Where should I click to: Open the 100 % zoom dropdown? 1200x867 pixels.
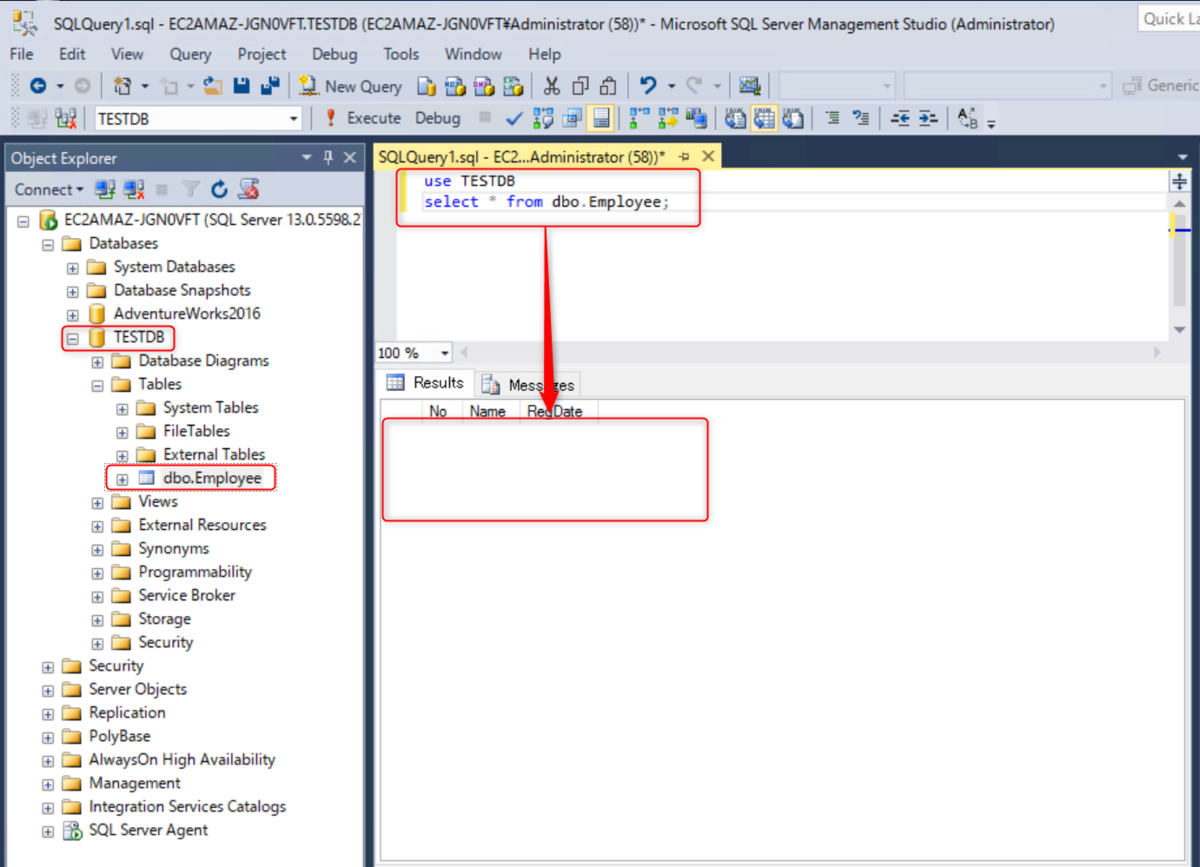coord(445,353)
